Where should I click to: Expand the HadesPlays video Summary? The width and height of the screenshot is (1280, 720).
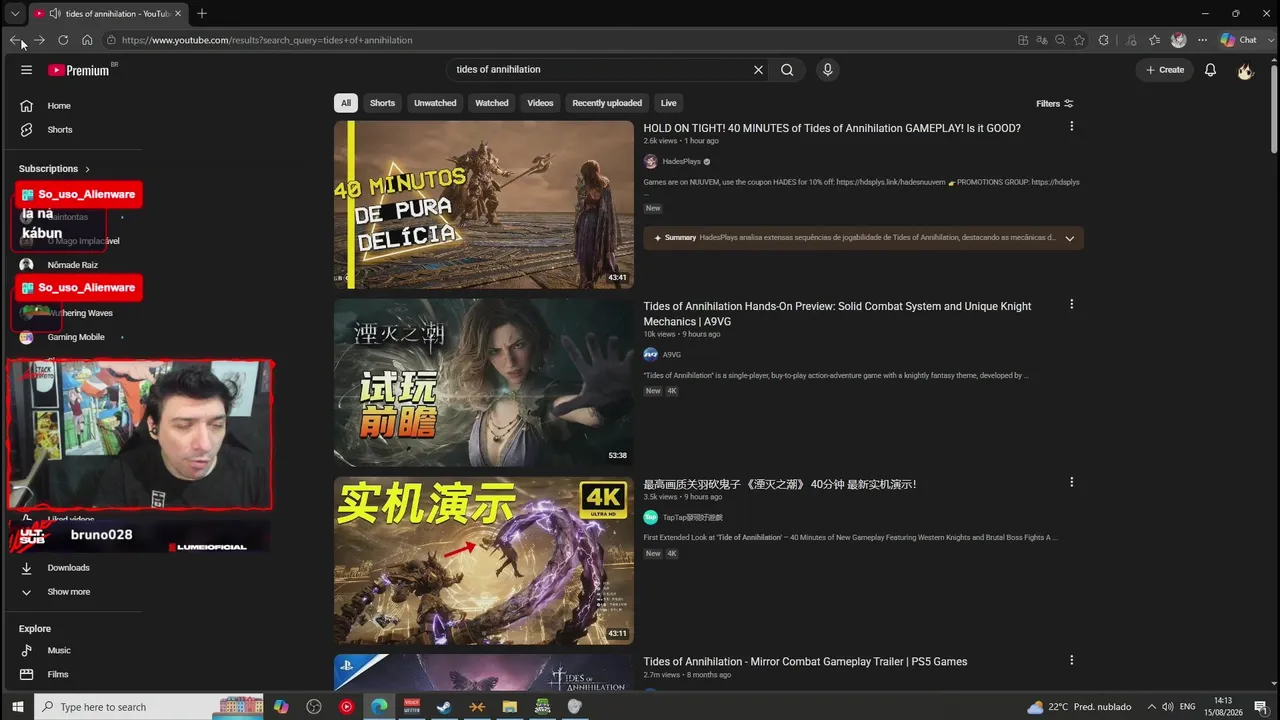coord(1069,238)
